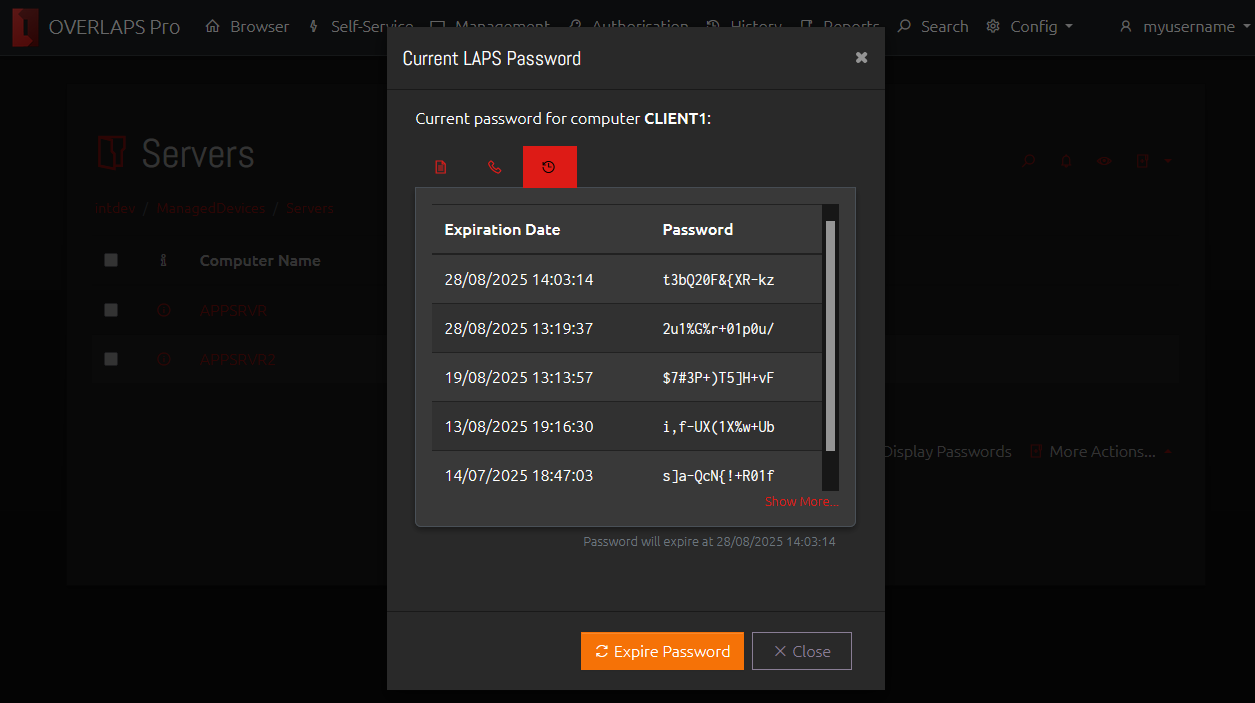
Task: Switch to the phone spelling tab
Action: point(495,167)
